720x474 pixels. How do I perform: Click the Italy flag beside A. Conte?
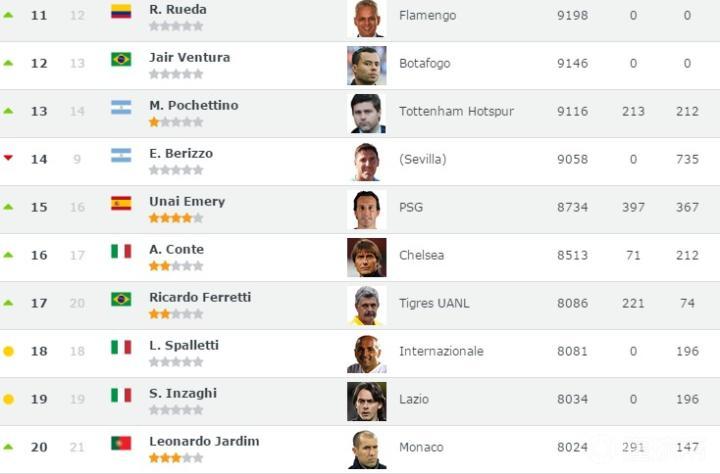pyautogui.click(x=121, y=251)
